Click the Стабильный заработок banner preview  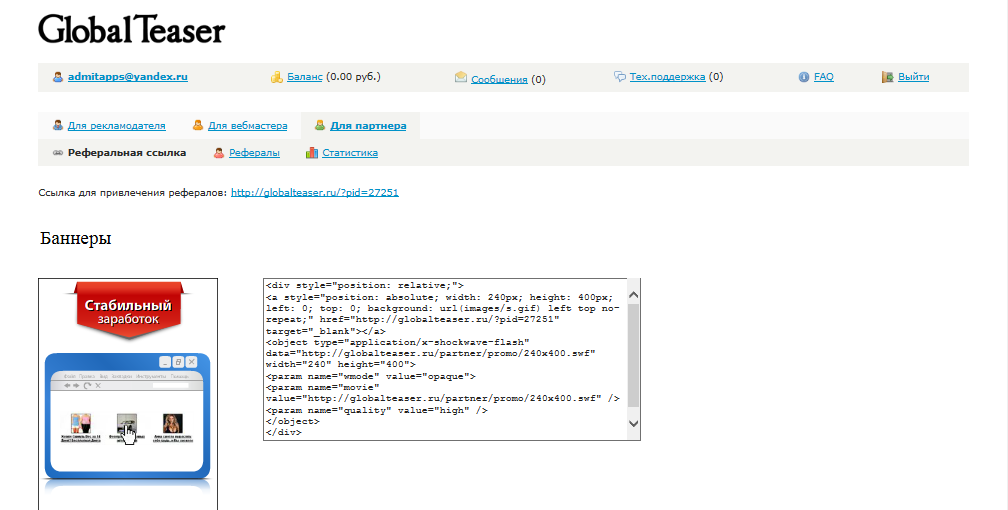(x=128, y=394)
